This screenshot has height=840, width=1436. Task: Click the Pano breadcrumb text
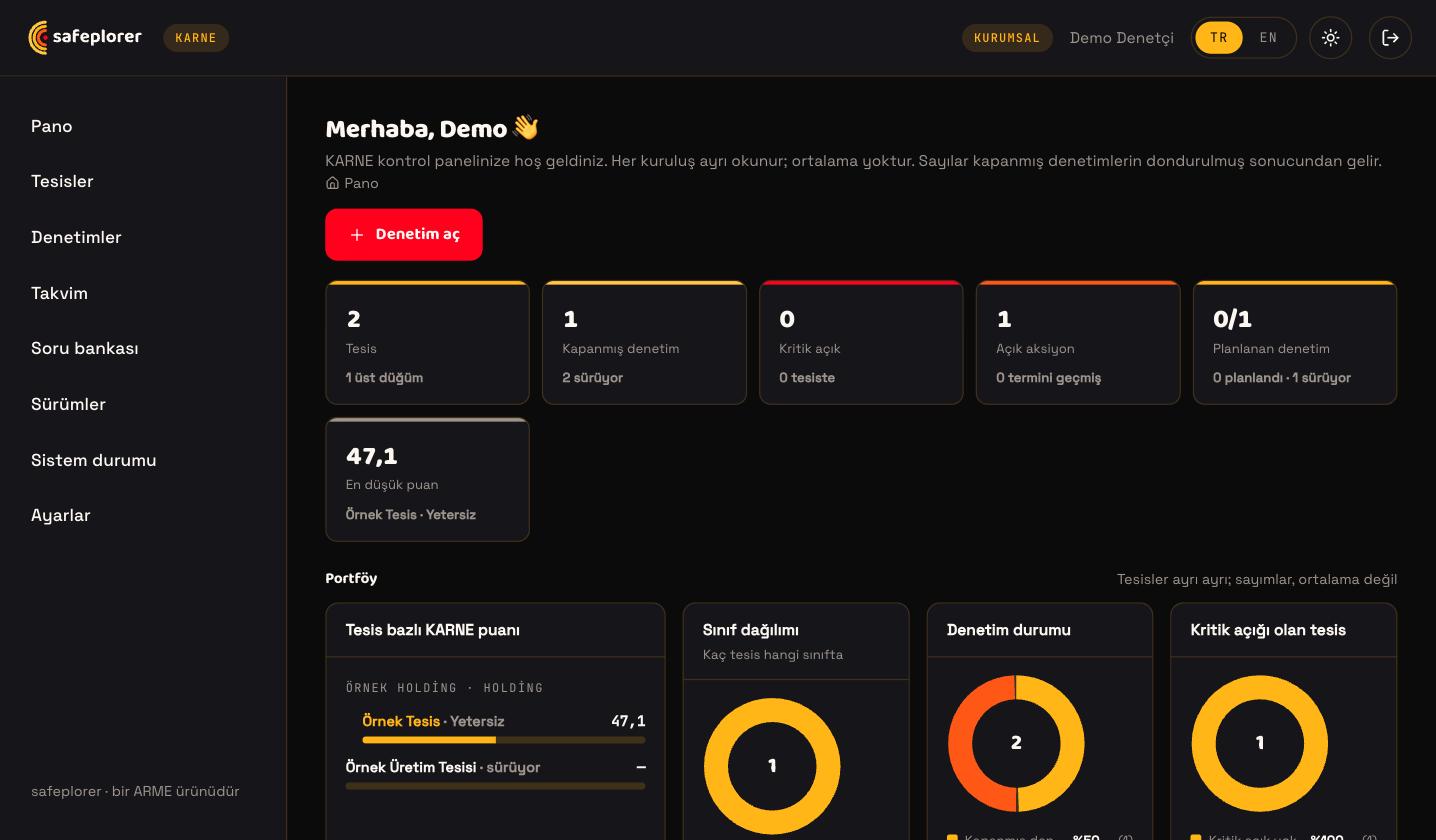pyautogui.click(x=361, y=183)
